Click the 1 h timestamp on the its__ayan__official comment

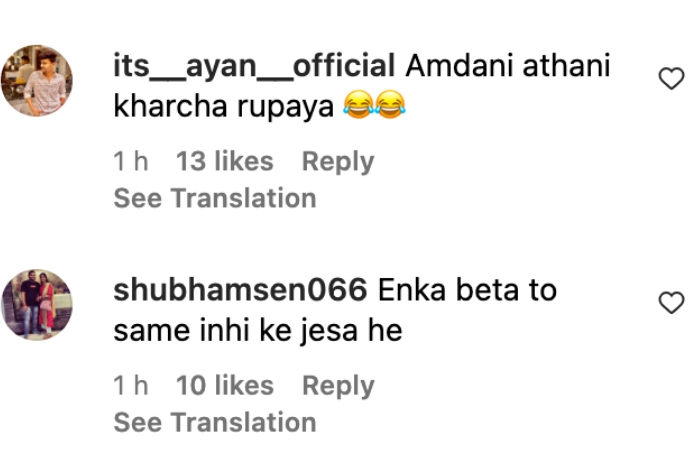[131, 161]
